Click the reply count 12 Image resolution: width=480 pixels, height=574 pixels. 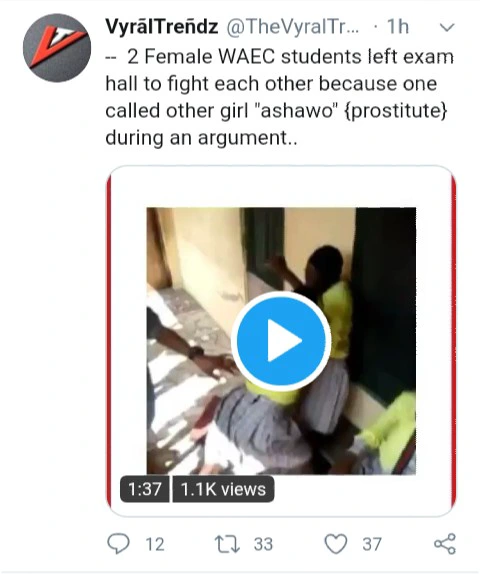tap(155, 544)
